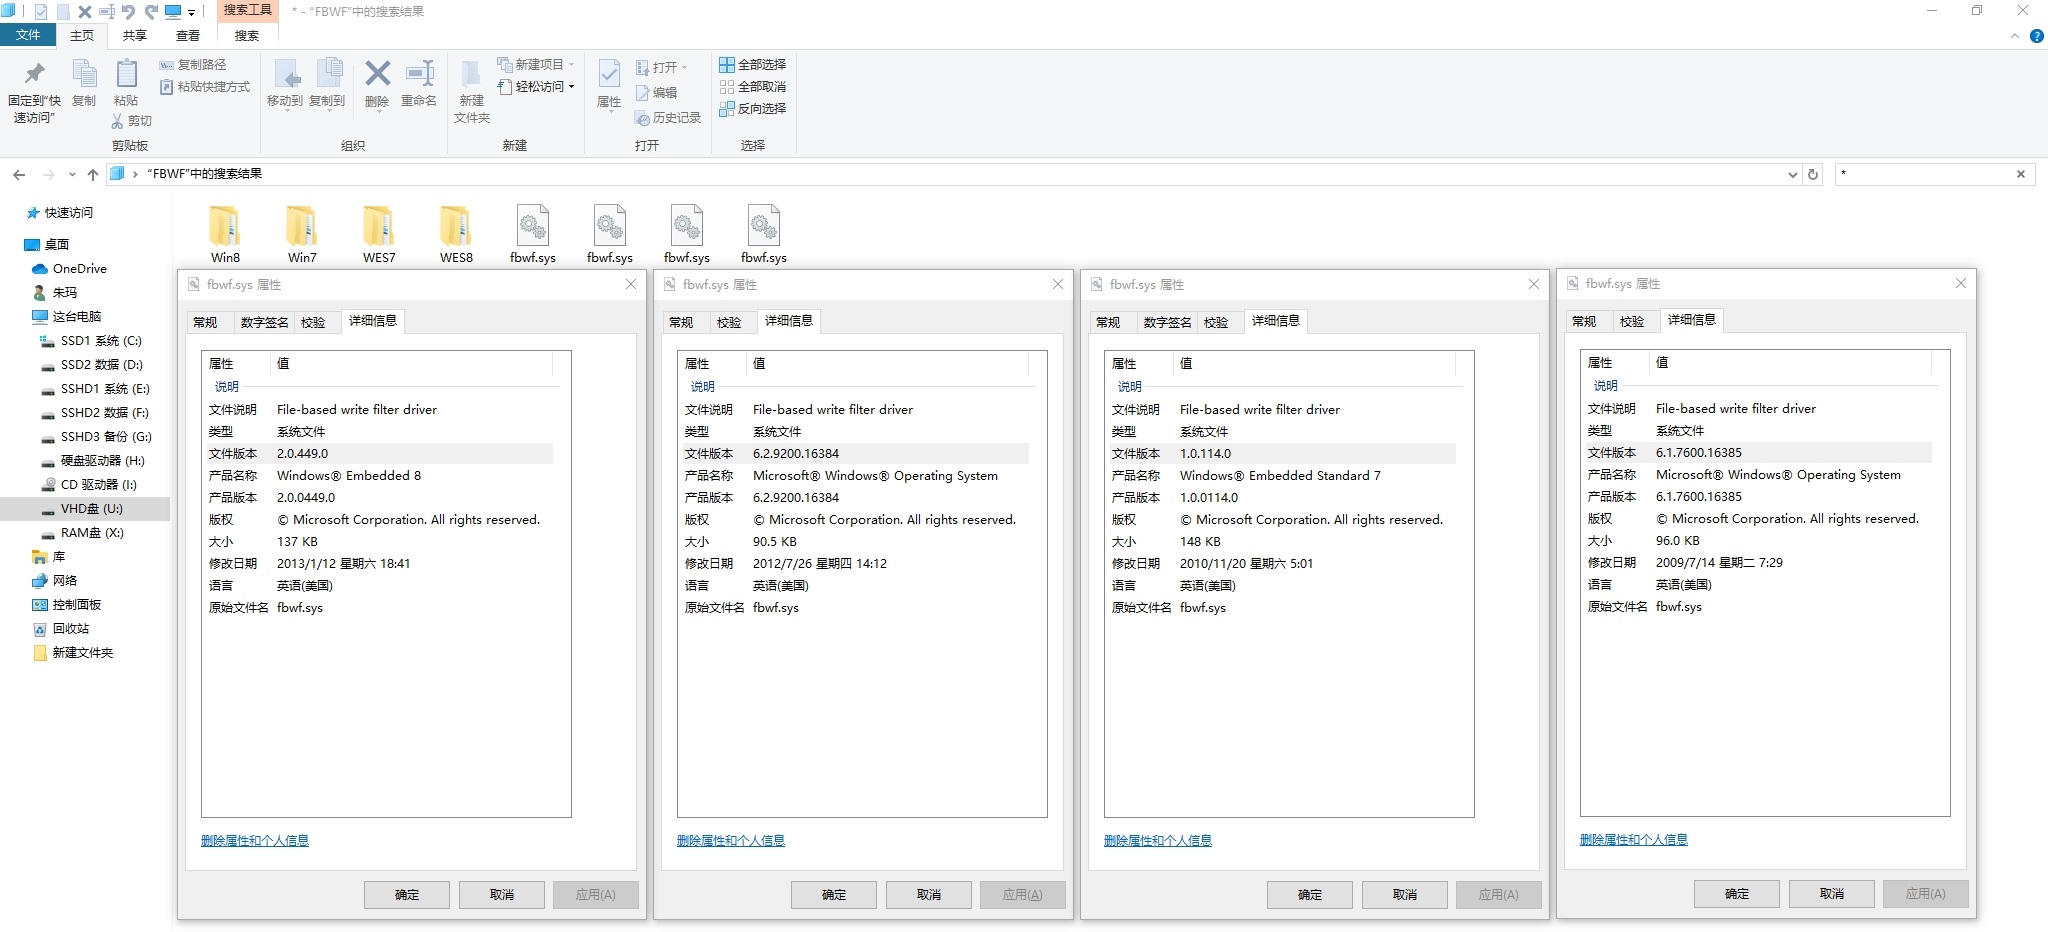Open the 文件 File menu
Image resolution: width=2048 pixels, height=932 pixels.
(x=28, y=35)
